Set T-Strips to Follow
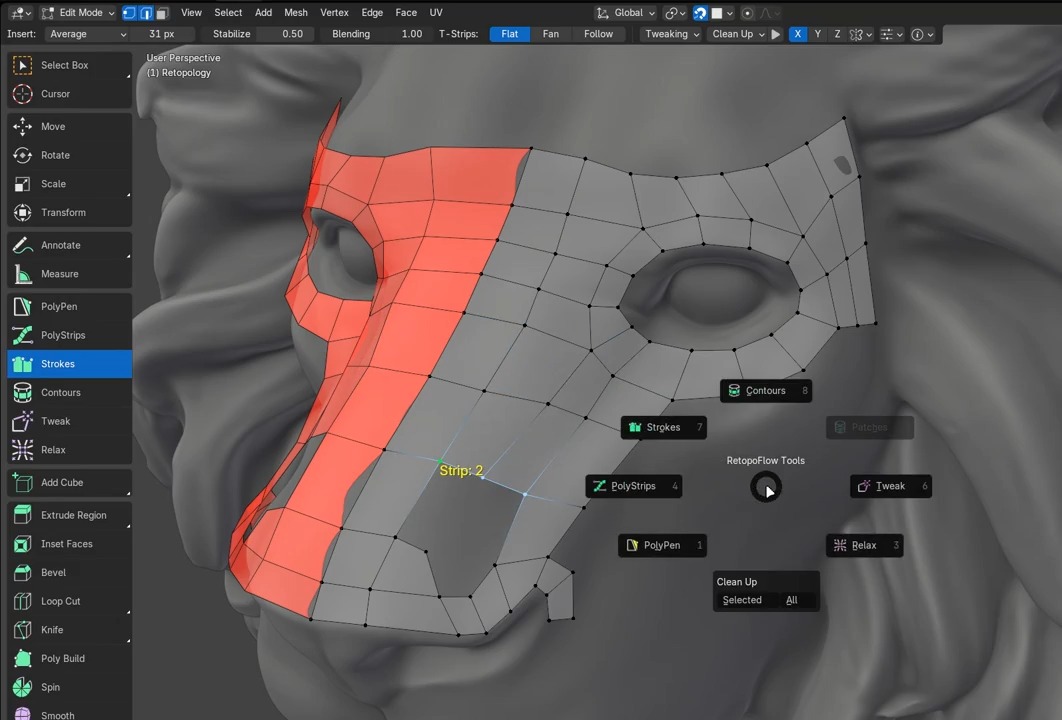The width and height of the screenshot is (1062, 720). tap(598, 34)
